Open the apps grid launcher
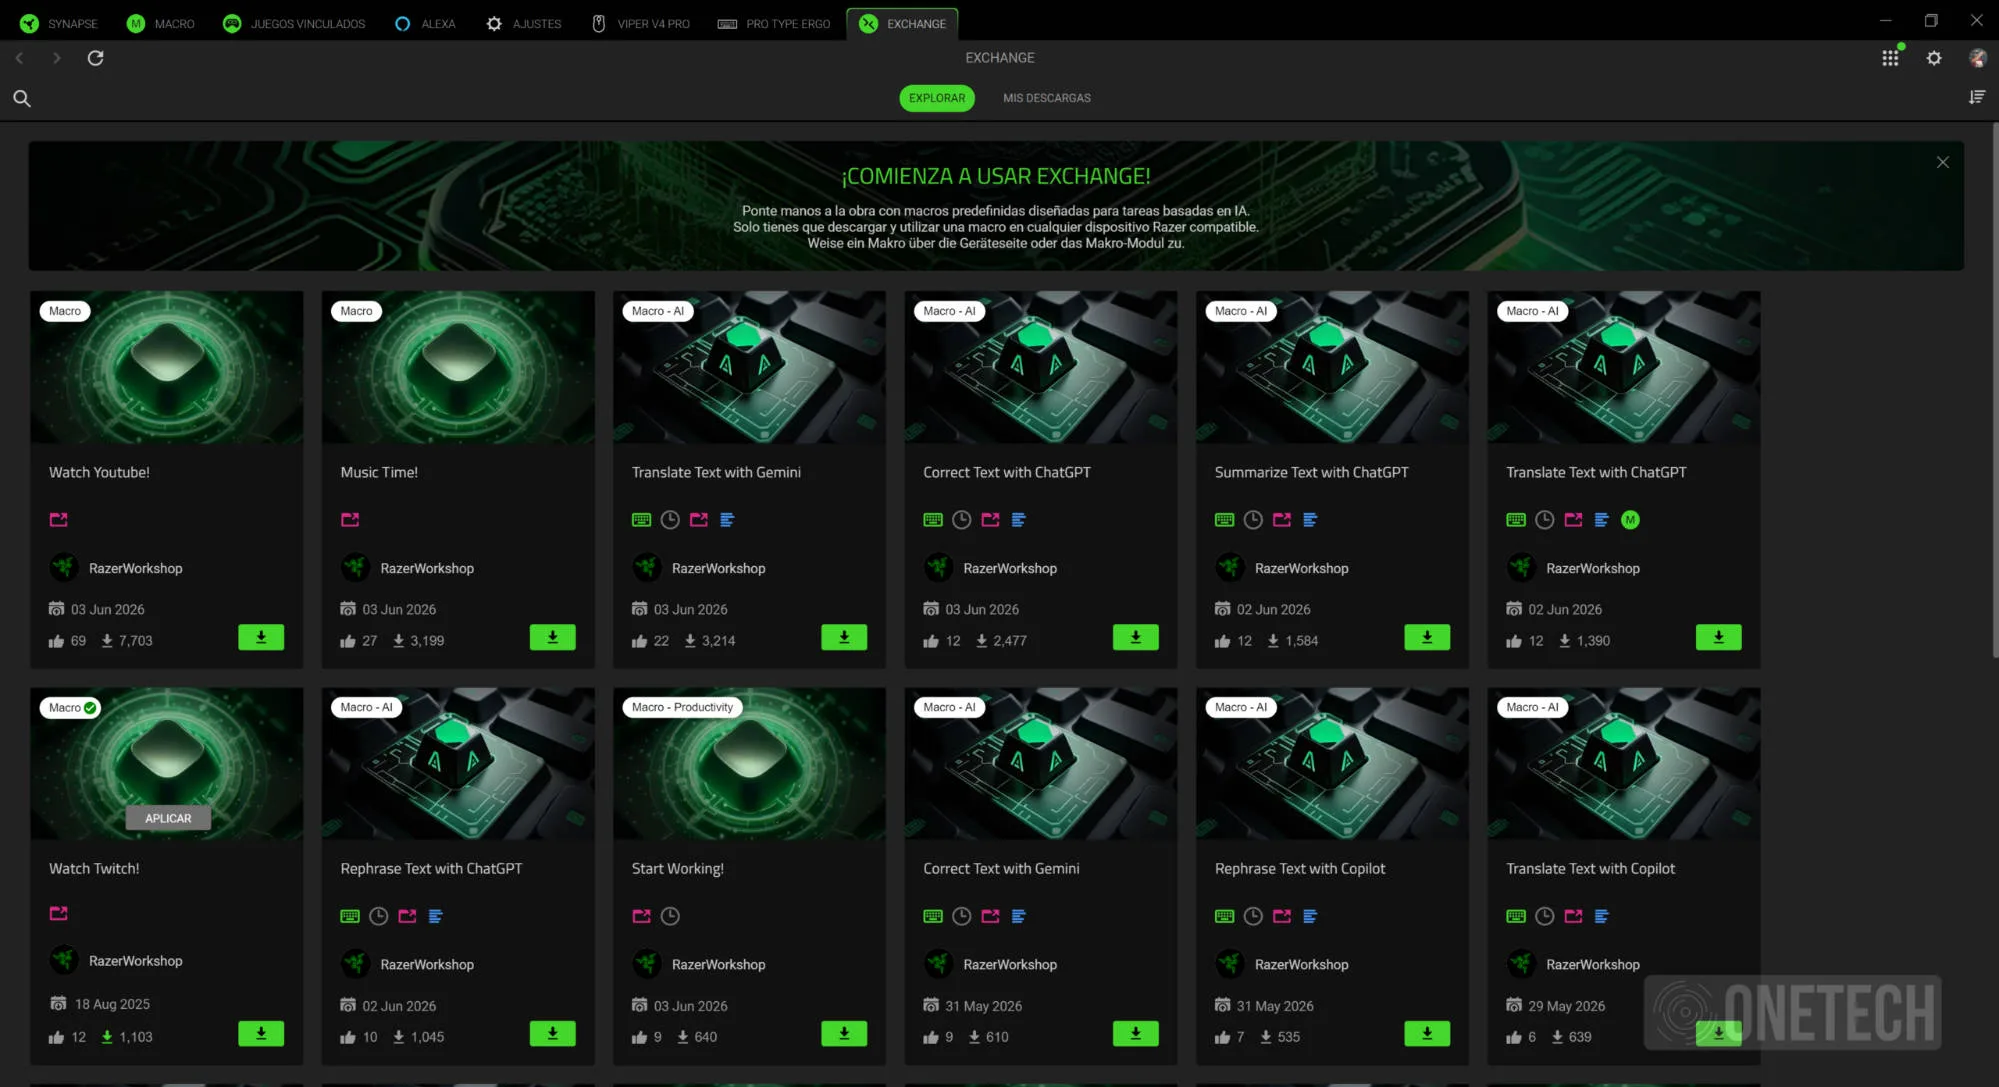The height and width of the screenshot is (1087, 1999). tap(1890, 58)
